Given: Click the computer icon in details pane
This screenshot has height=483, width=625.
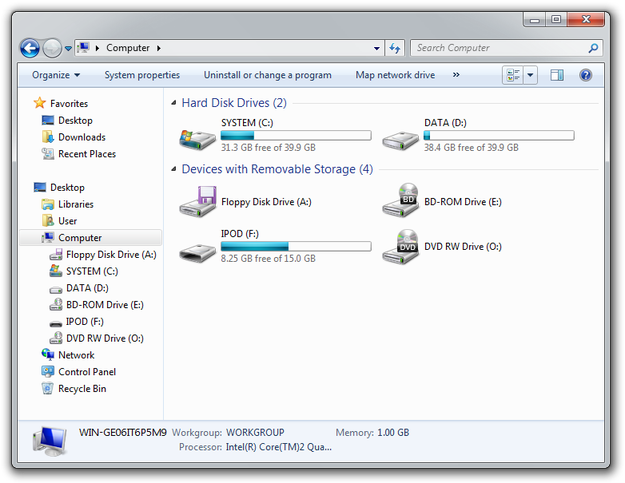Looking at the screenshot, I should coord(50,441).
